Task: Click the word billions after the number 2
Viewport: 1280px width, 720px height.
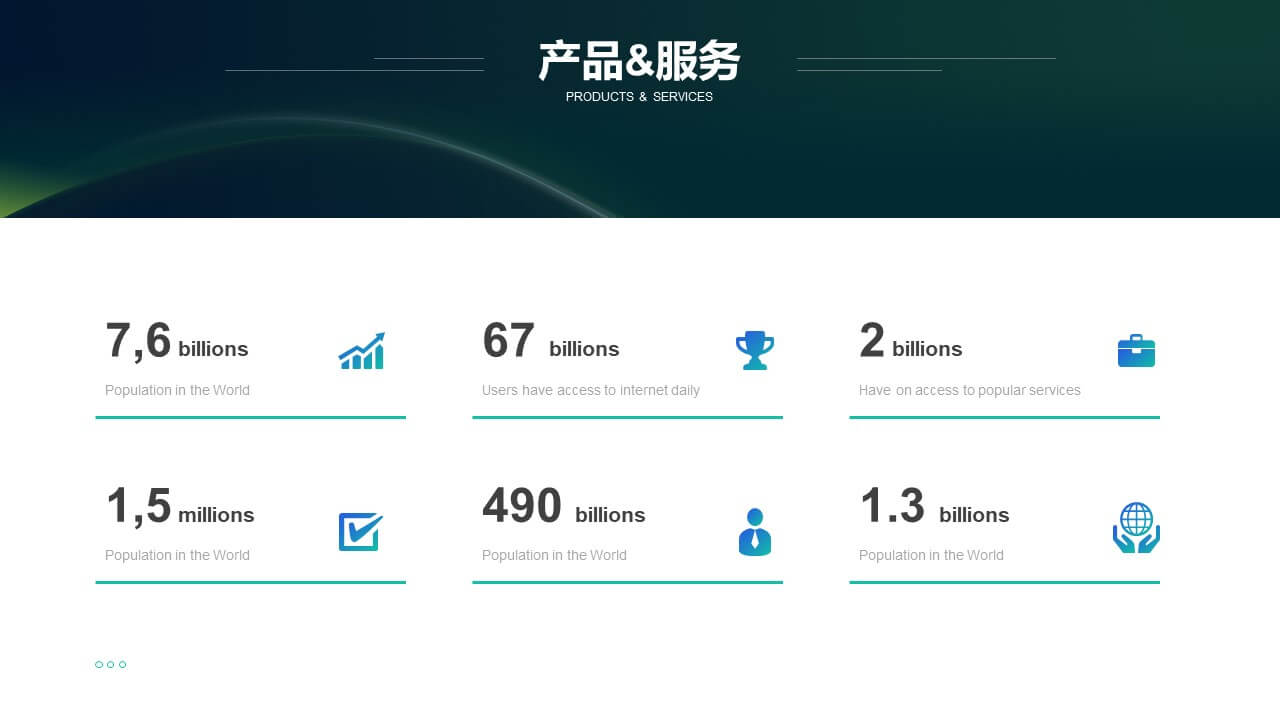Action: 927,349
